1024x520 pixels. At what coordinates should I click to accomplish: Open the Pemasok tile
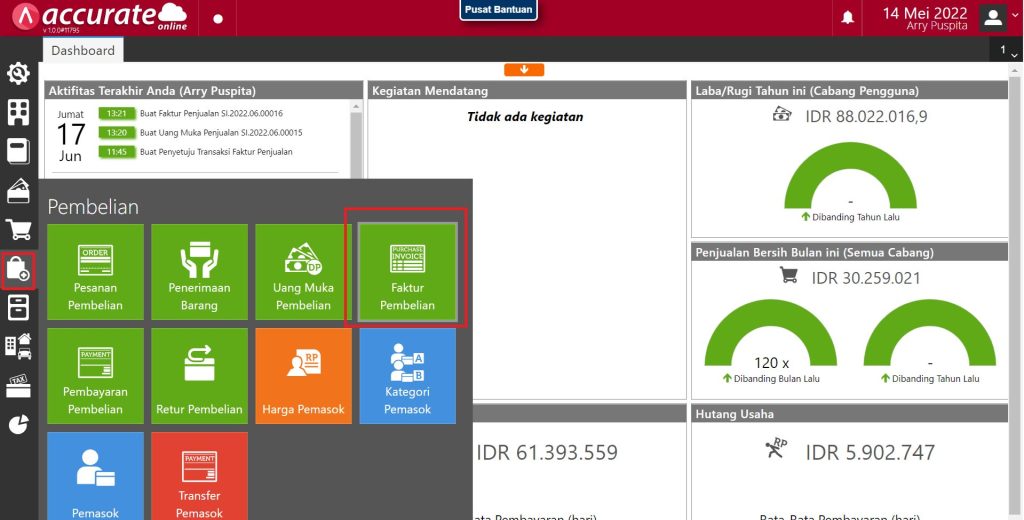coord(95,476)
